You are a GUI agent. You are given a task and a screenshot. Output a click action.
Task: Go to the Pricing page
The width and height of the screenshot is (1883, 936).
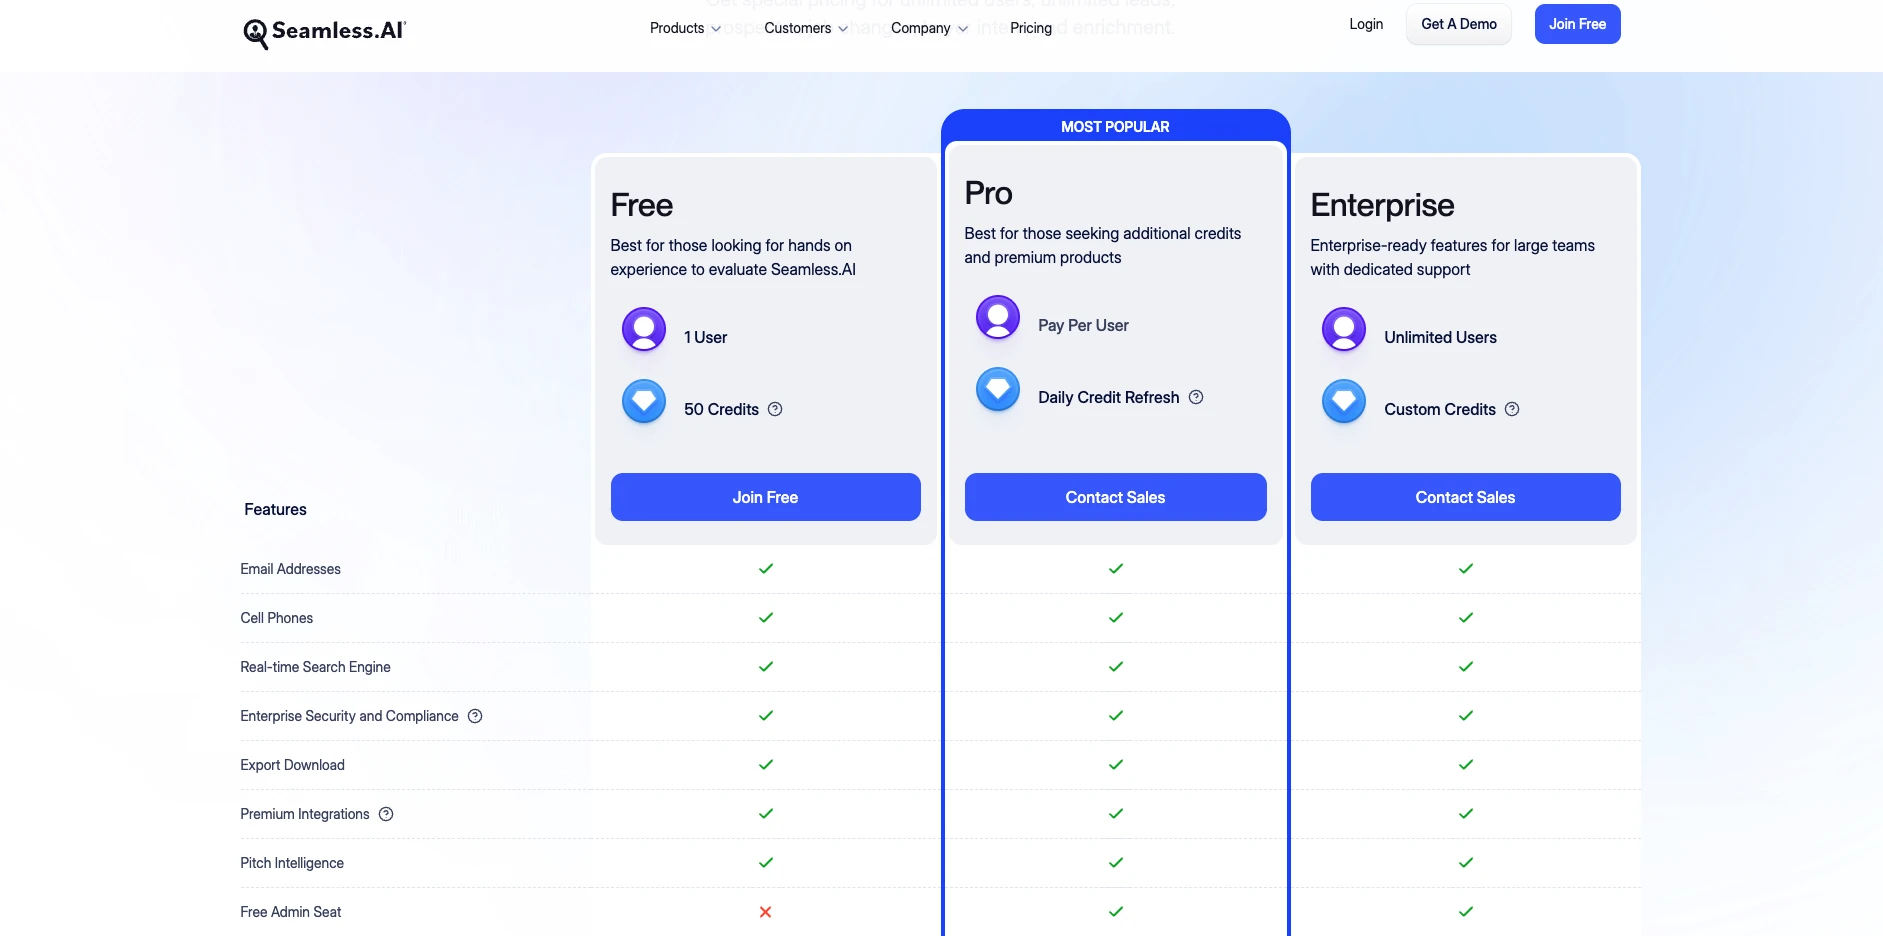[1031, 28]
